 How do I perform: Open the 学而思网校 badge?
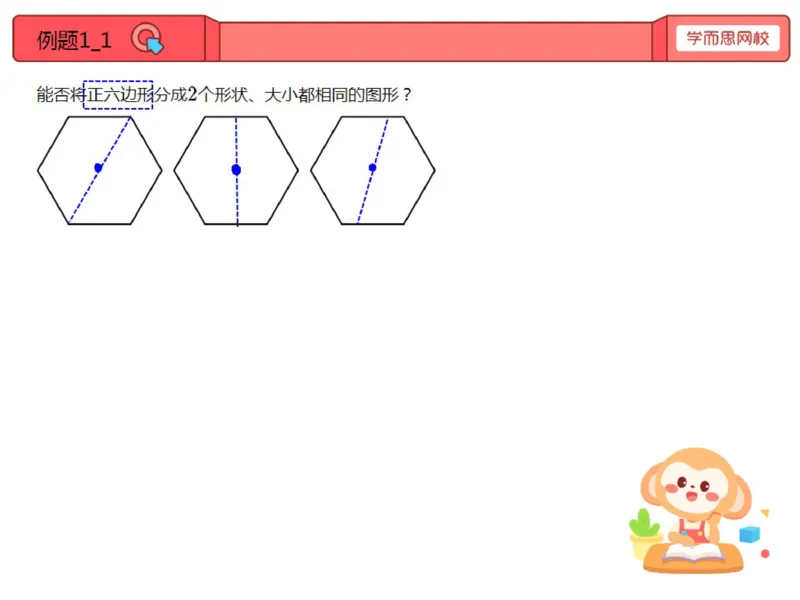click(x=728, y=38)
